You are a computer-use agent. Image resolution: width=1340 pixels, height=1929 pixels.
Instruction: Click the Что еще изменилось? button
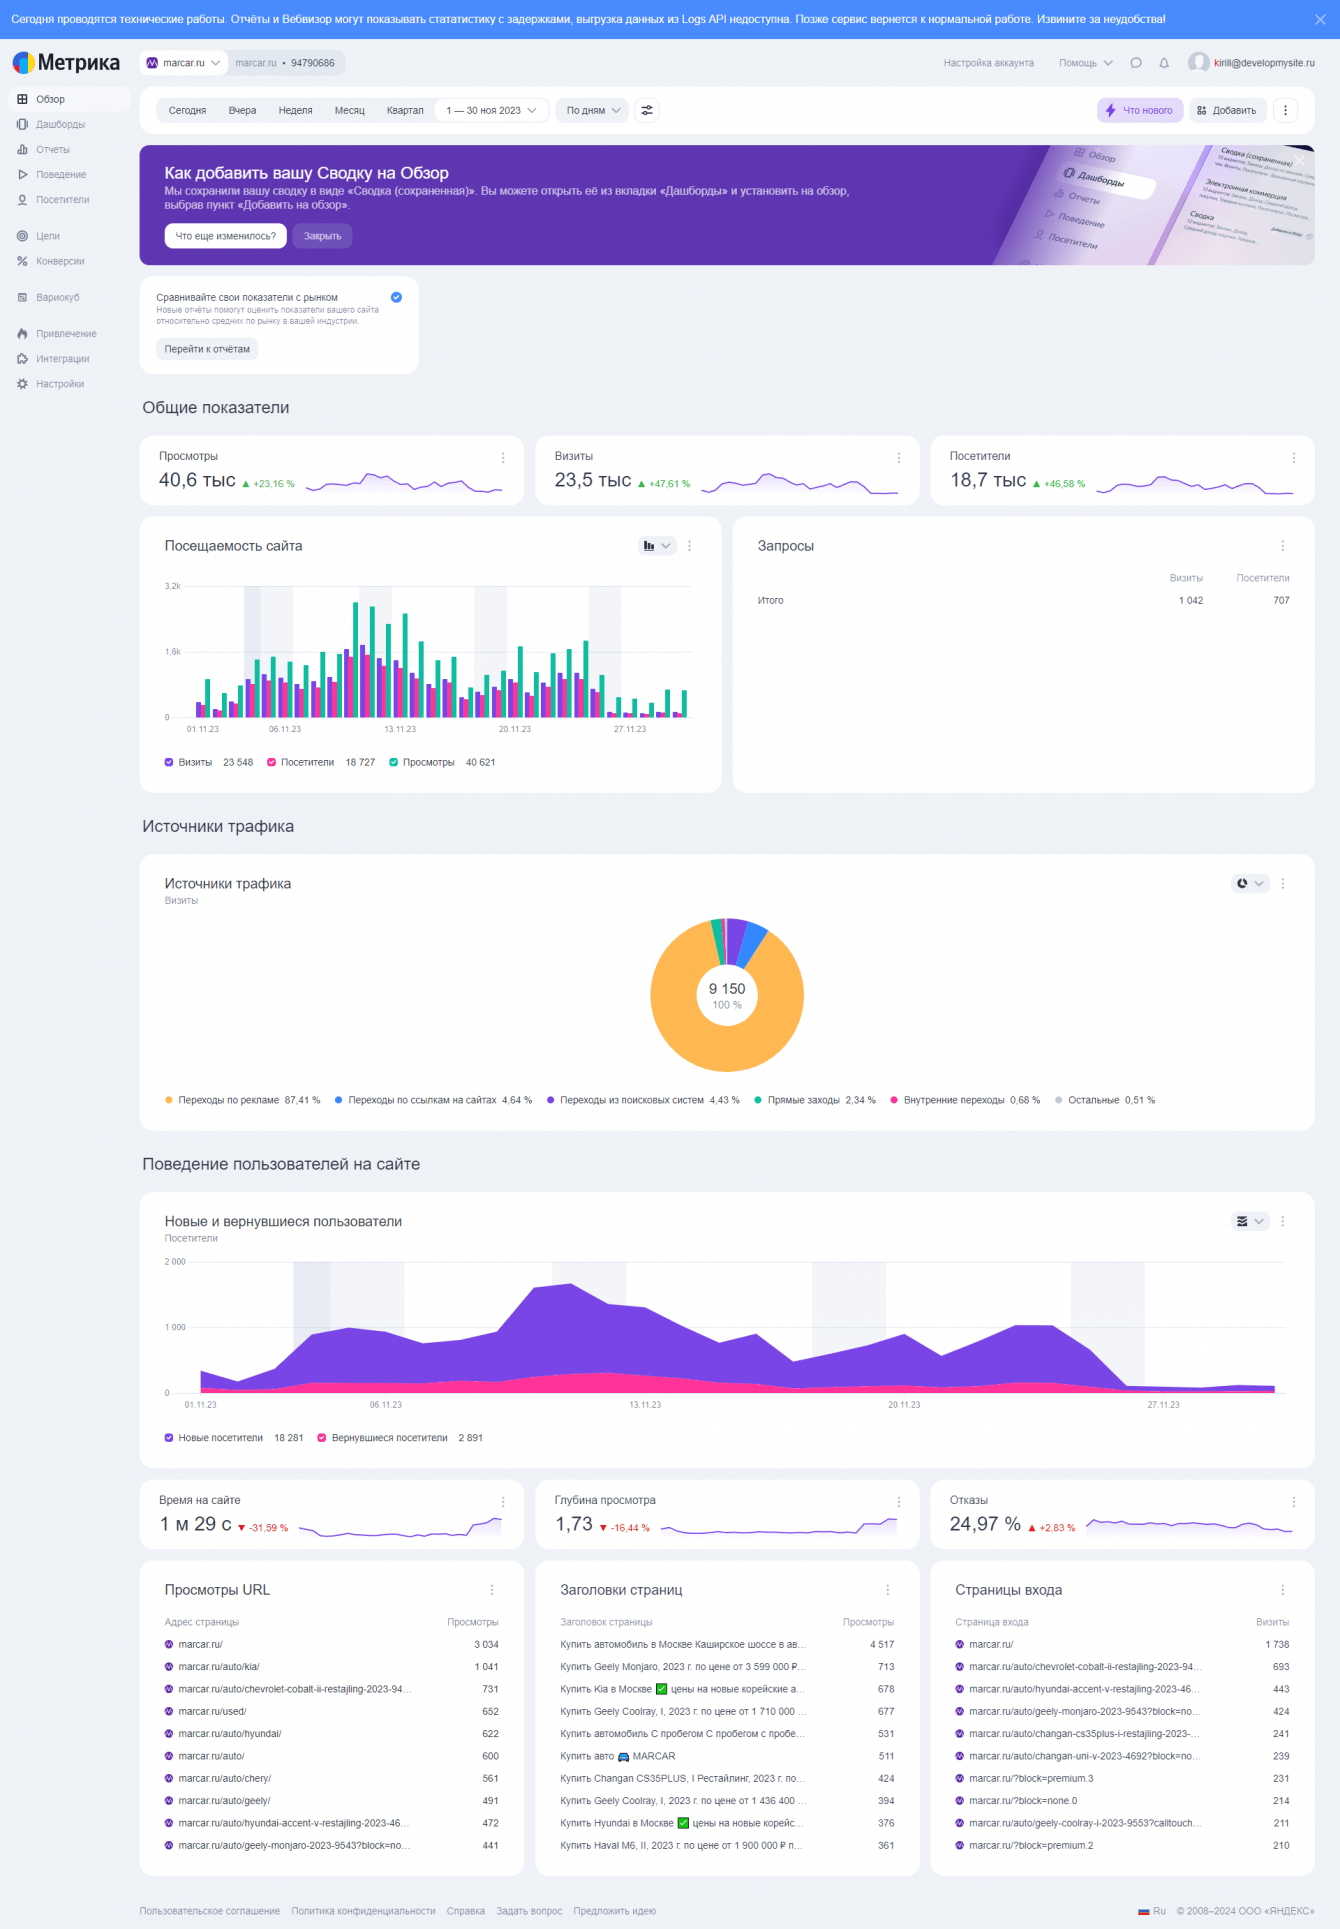pos(226,236)
